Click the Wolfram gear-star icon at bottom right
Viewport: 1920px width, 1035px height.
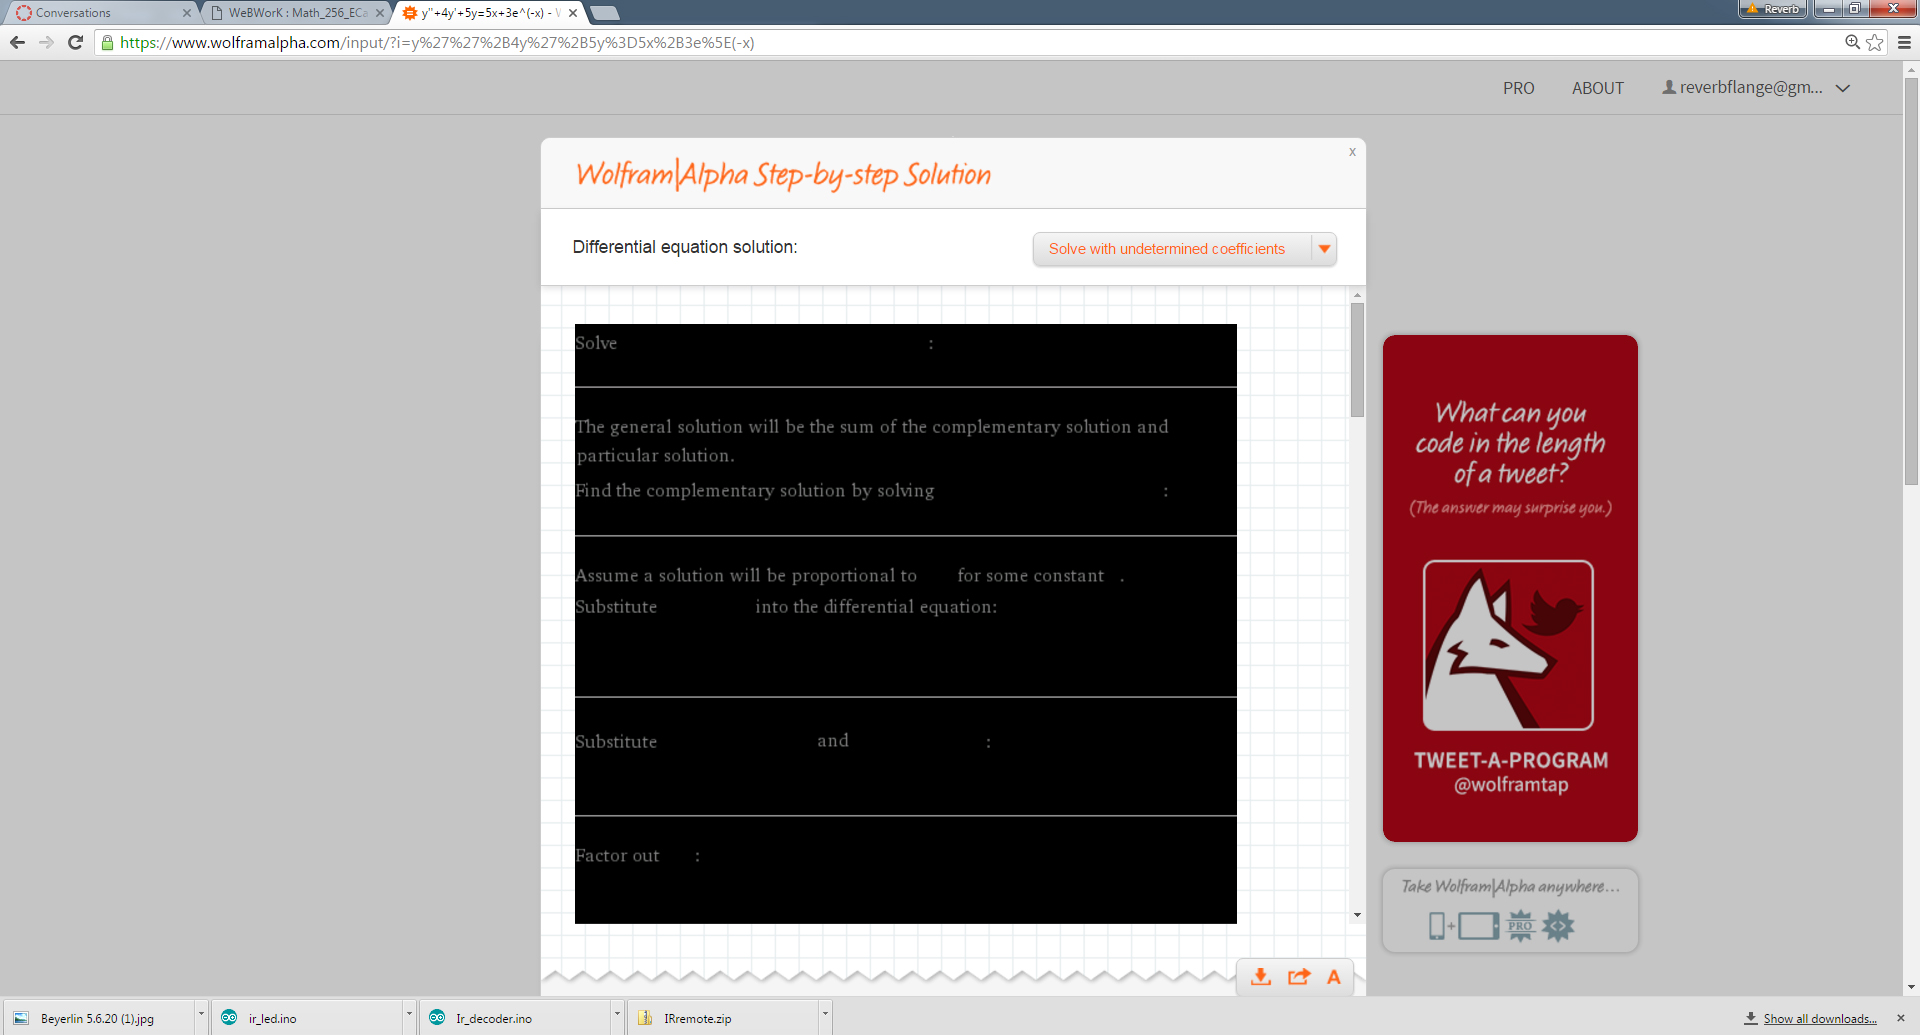(1558, 926)
